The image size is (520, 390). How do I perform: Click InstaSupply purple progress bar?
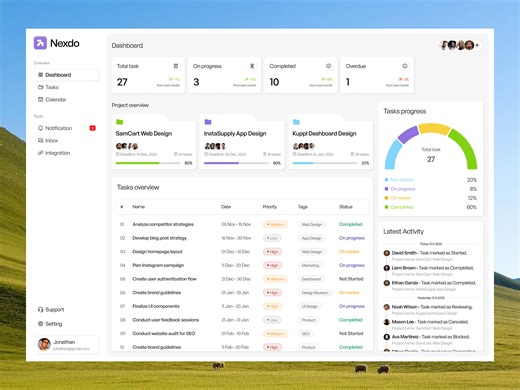[x=236, y=163]
